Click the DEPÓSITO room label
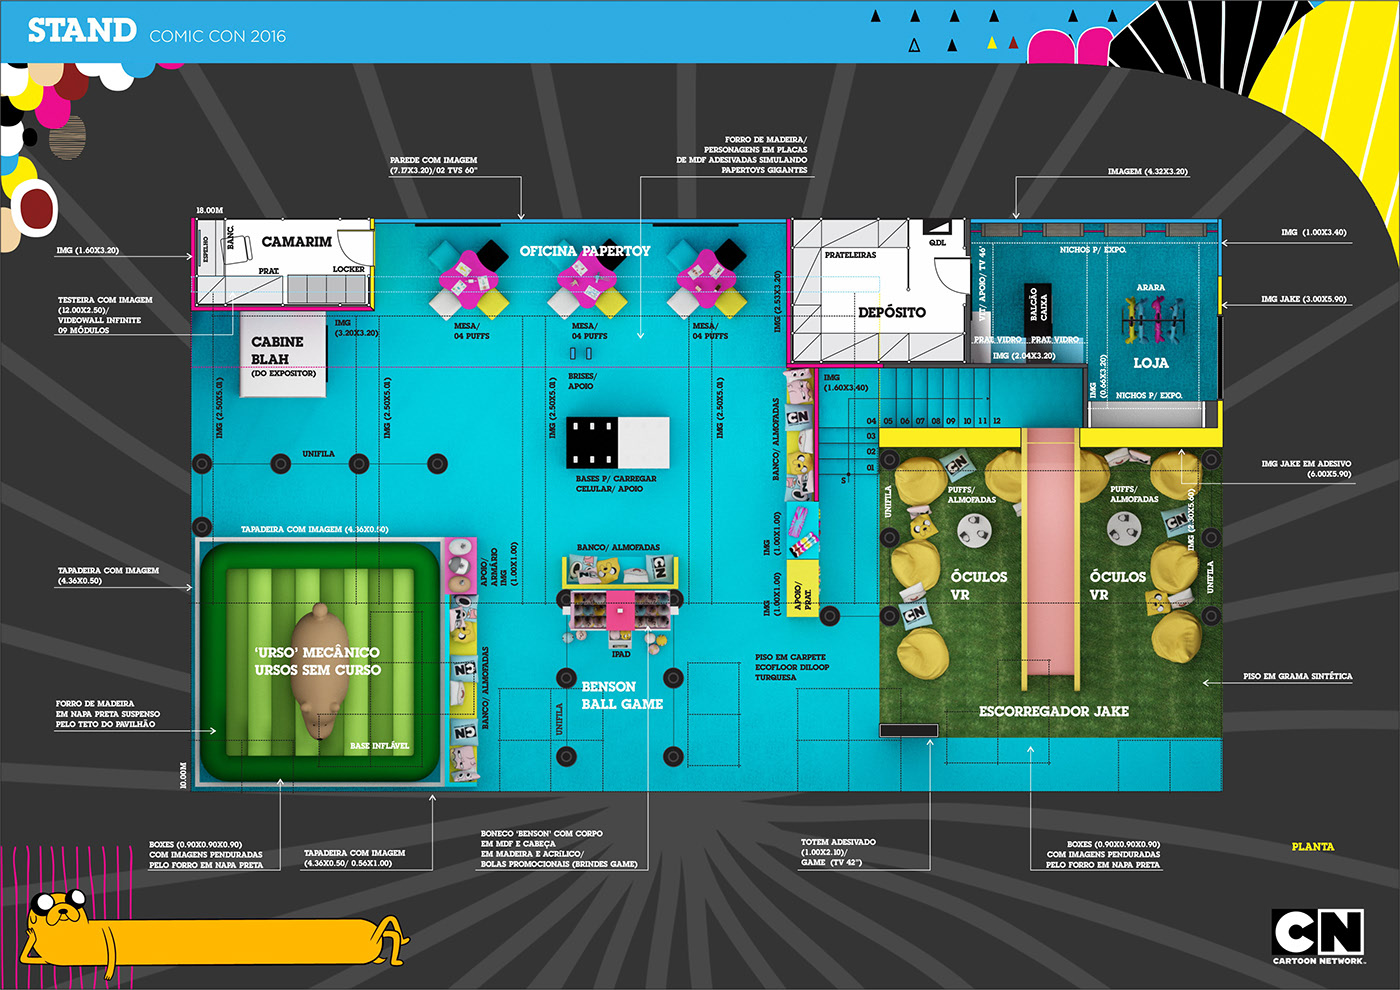 tap(892, 312)
